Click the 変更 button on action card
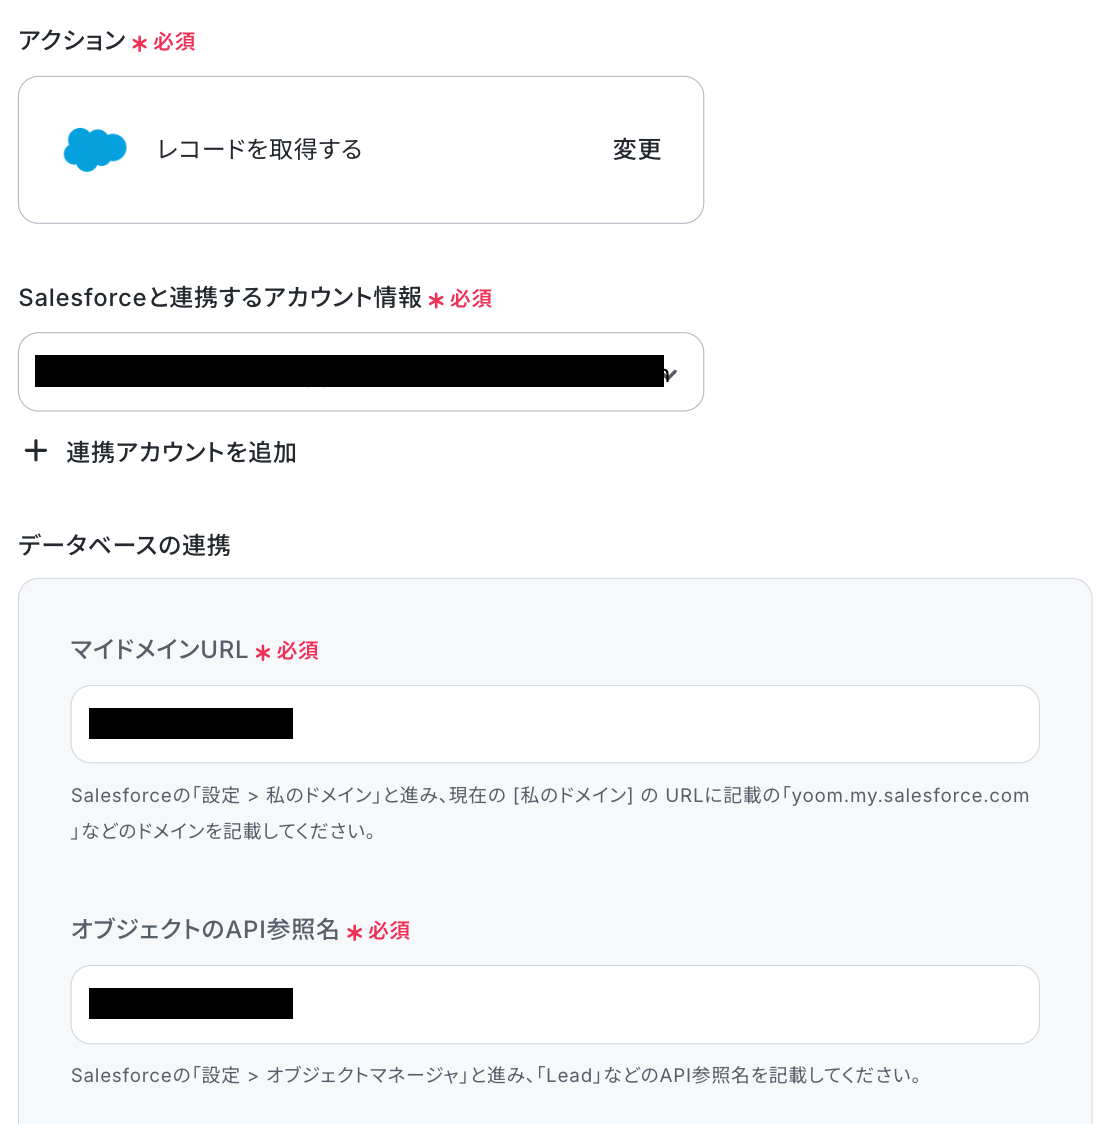This screenshot has height=1124, width=1114. click(637, 150)
